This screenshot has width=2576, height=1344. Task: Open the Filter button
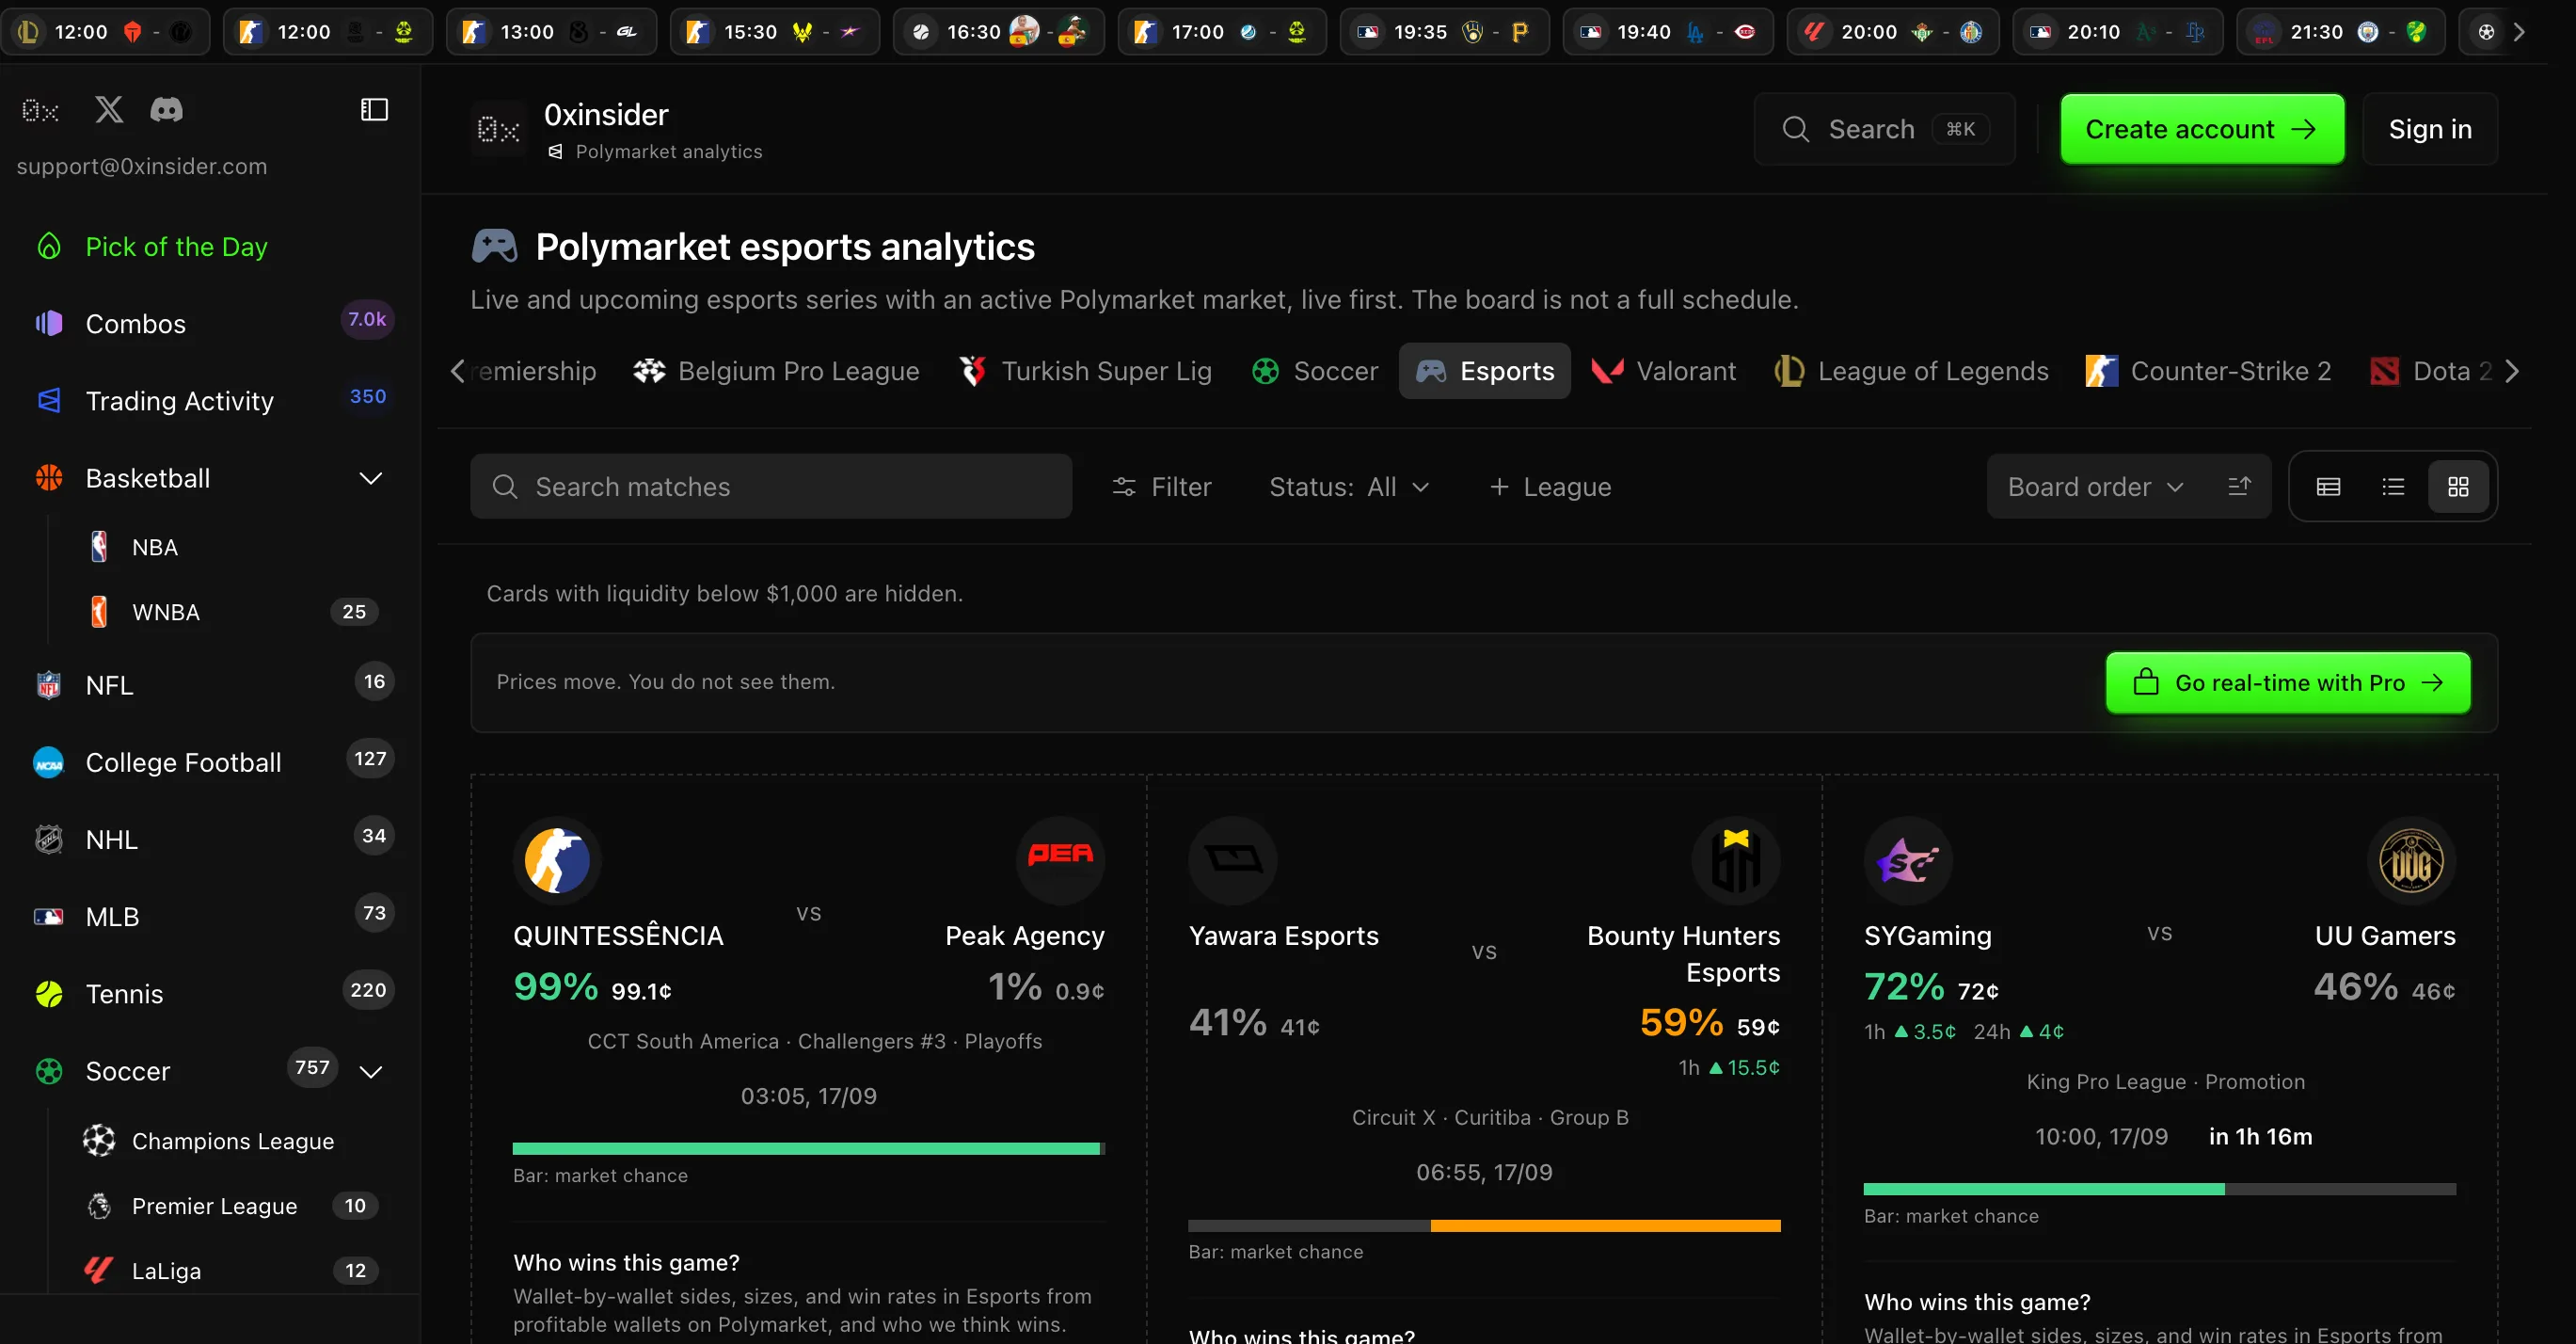tap(1162, 487)
